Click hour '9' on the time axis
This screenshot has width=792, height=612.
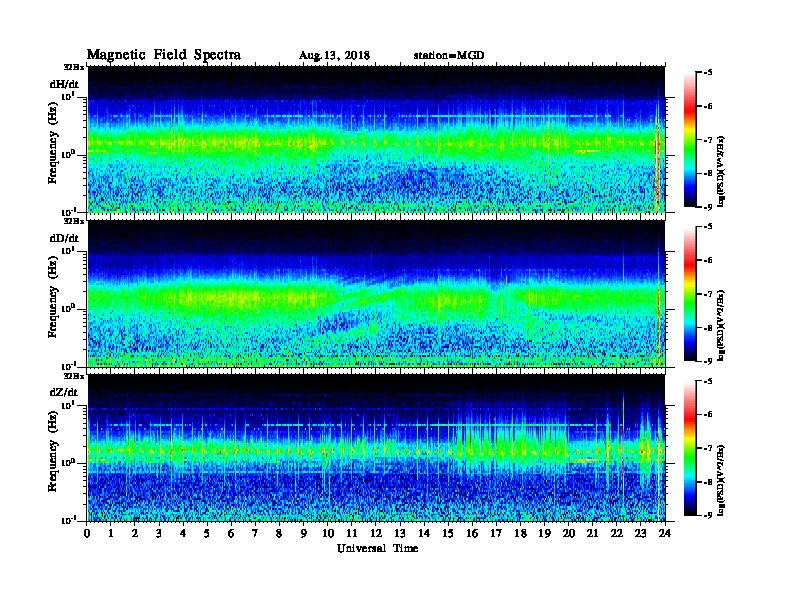click(304, 533)
